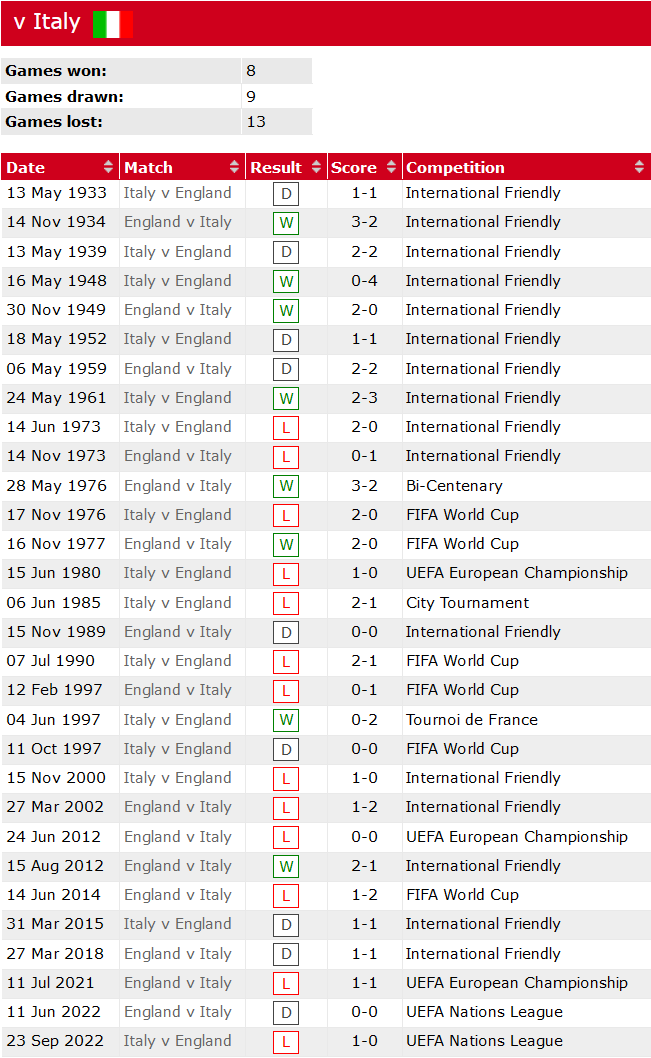Click the Italy v England match on 16 May 1948
This screenshot has height=1058, width=651.
click(177, 281)
